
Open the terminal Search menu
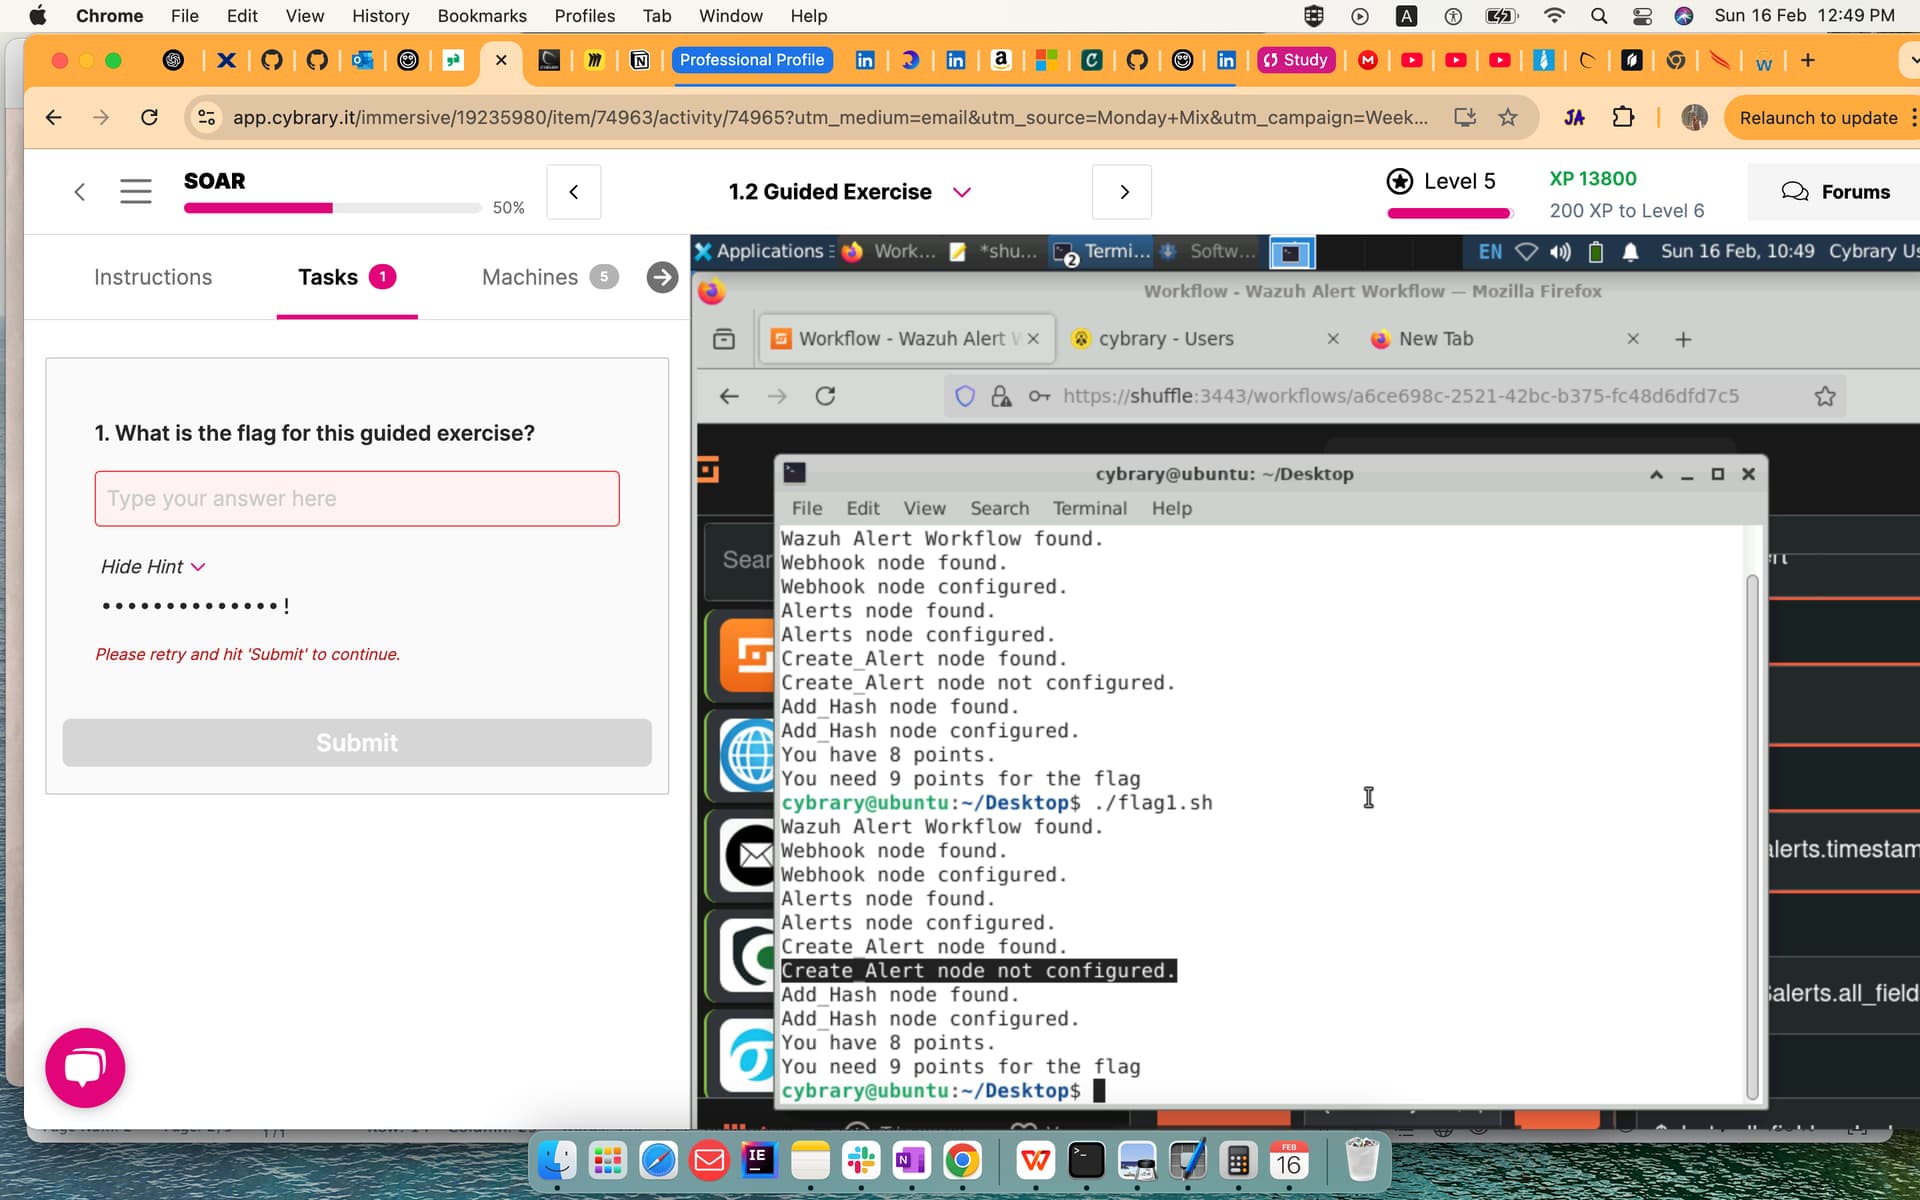point(998,508)
